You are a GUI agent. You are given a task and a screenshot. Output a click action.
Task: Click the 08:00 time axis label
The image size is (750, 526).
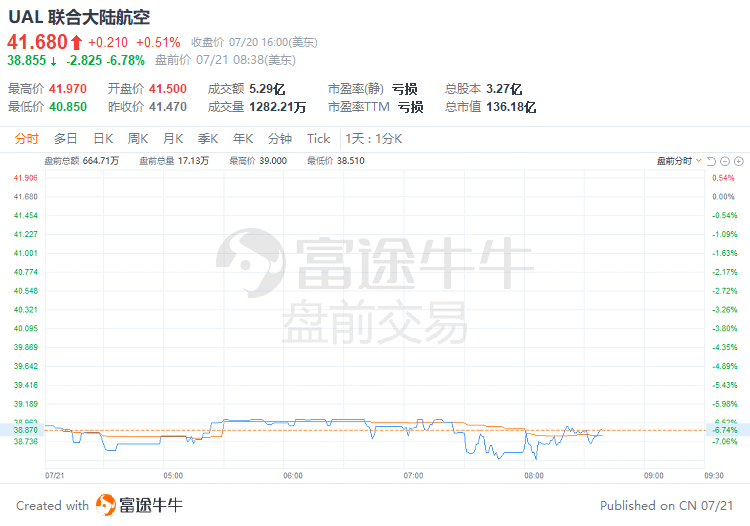[534, 475]
